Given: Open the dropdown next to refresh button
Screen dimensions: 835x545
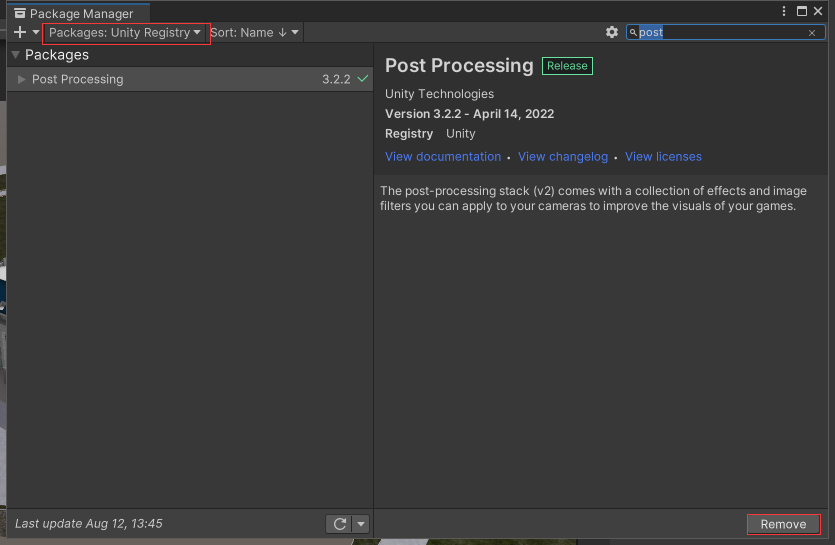Looking at the screenshot, I should click(361, 524).
